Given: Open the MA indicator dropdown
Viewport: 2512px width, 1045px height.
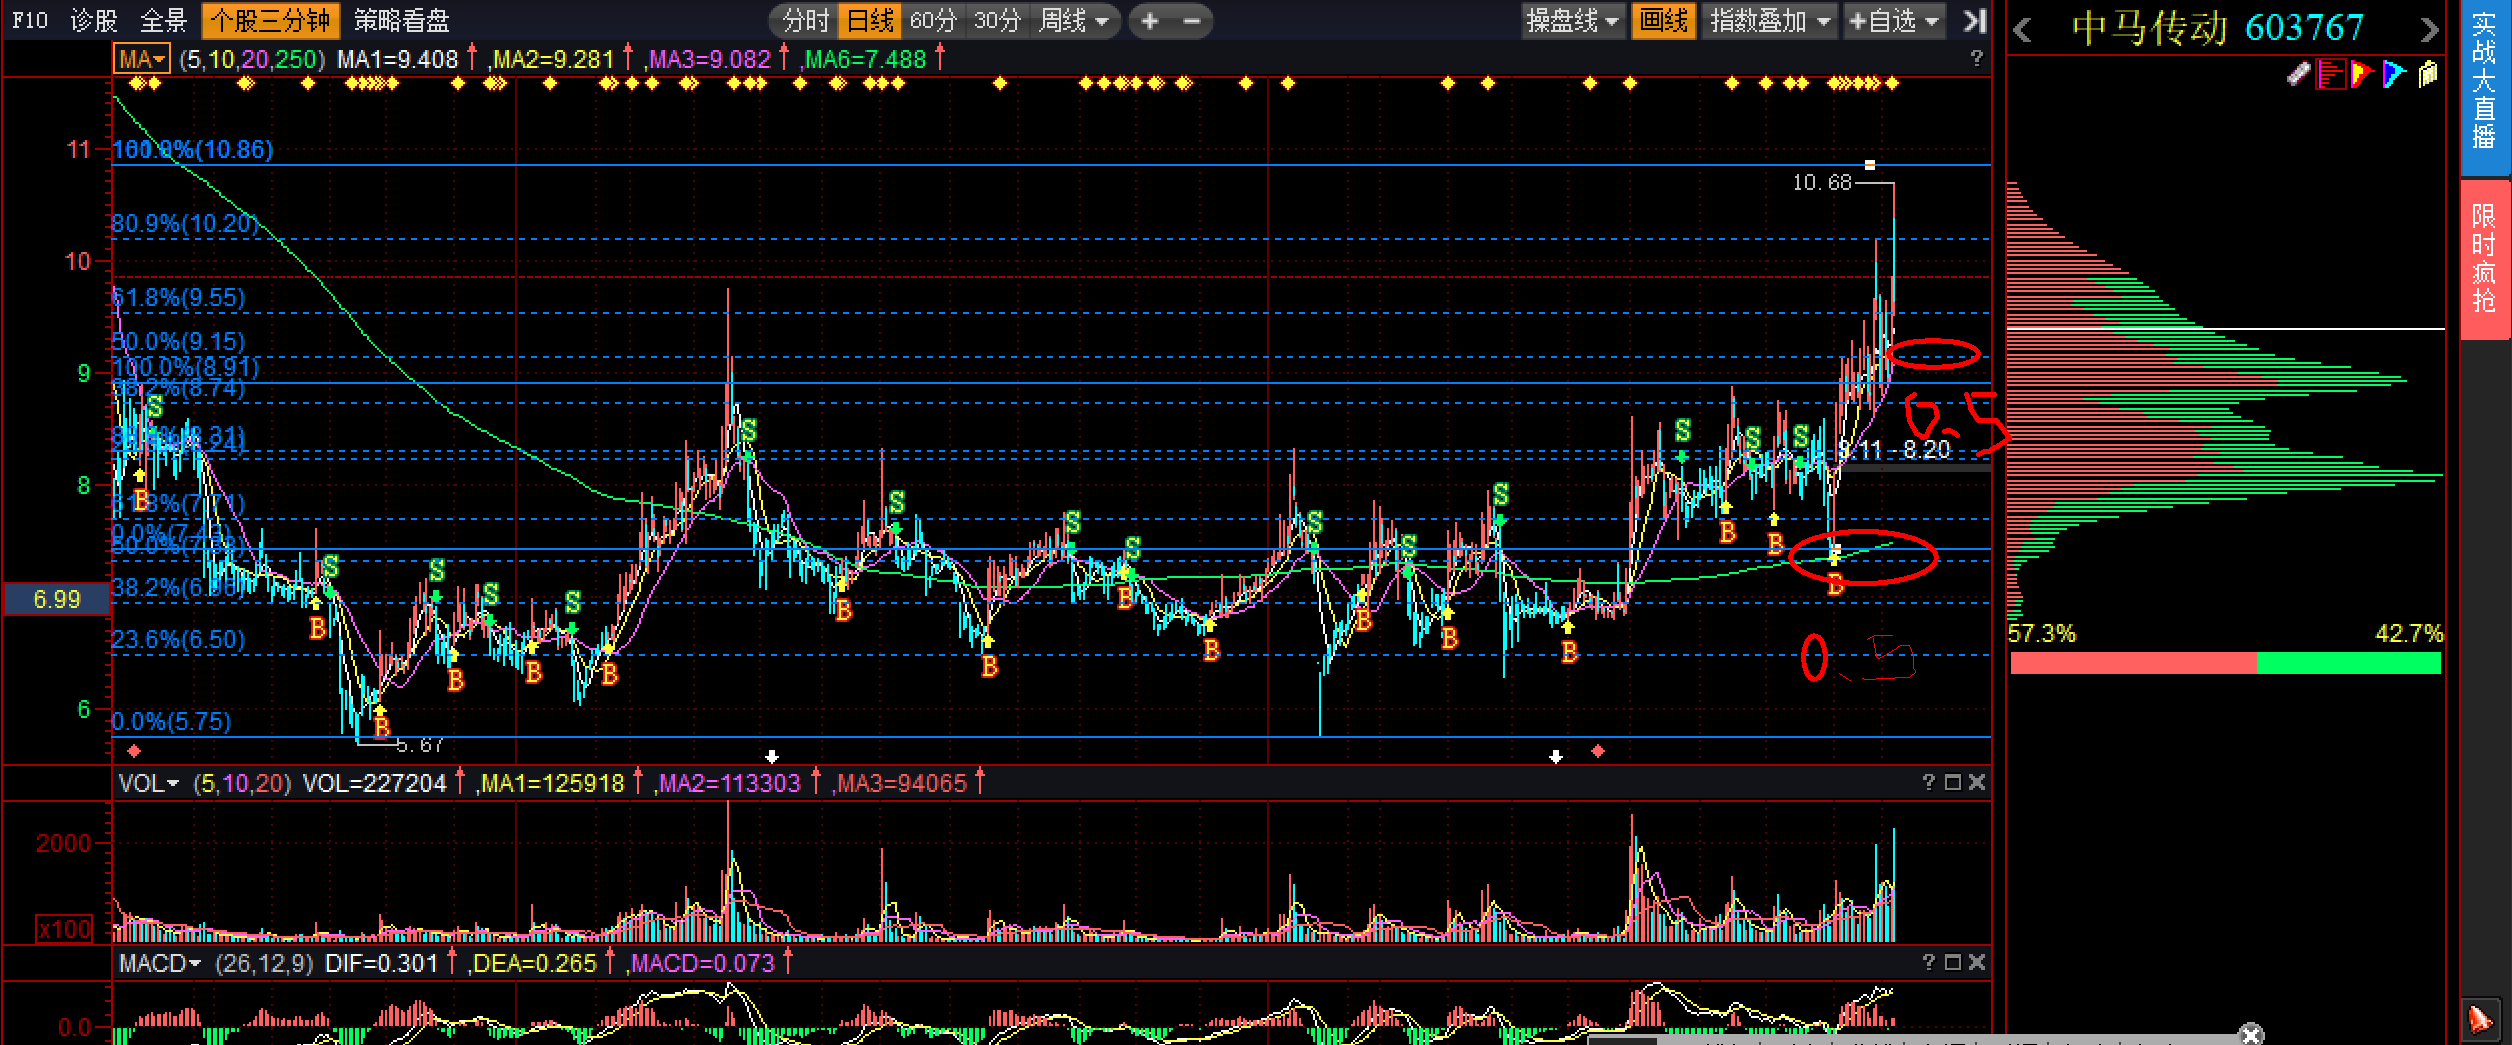Looking at the screenshot, I should pyautogui.click(x=142, y=59).
